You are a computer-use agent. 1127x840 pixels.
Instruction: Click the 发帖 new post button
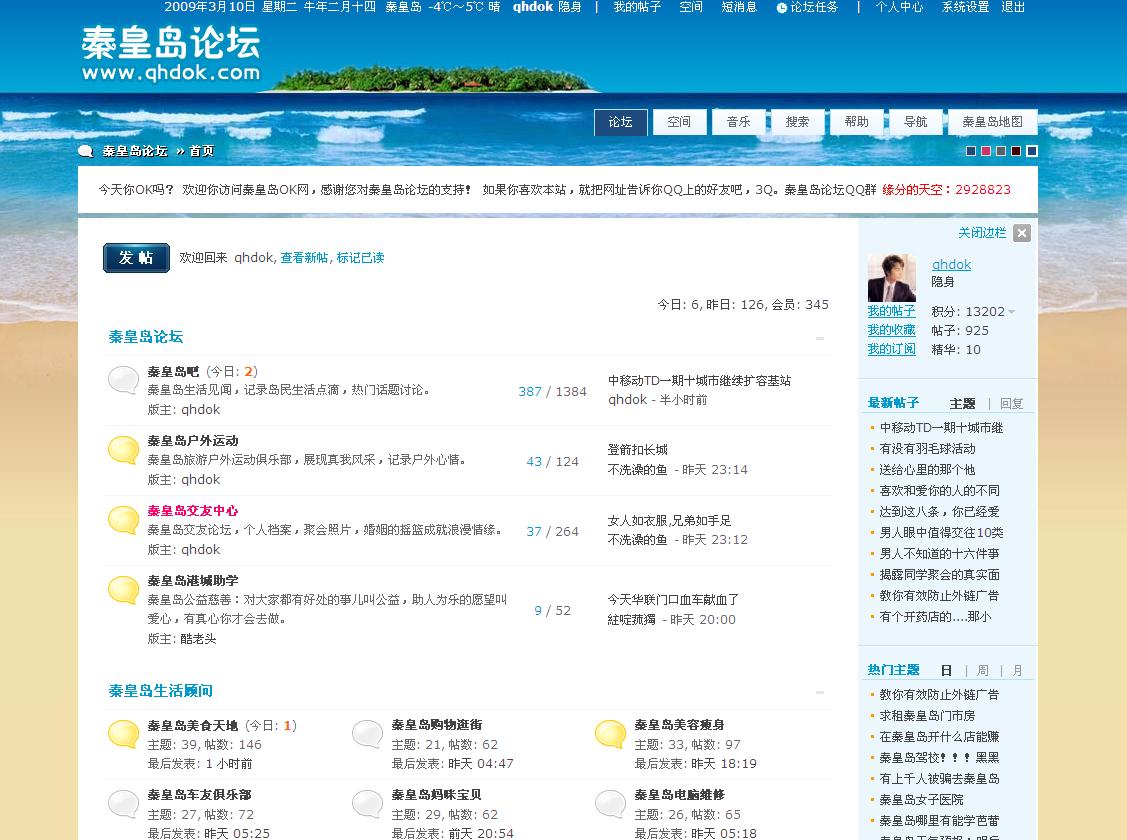(x=136, y=258)
